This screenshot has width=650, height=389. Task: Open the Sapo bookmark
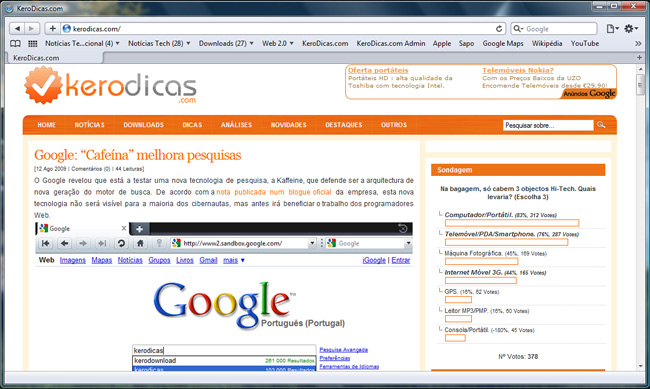pos(466,44)
